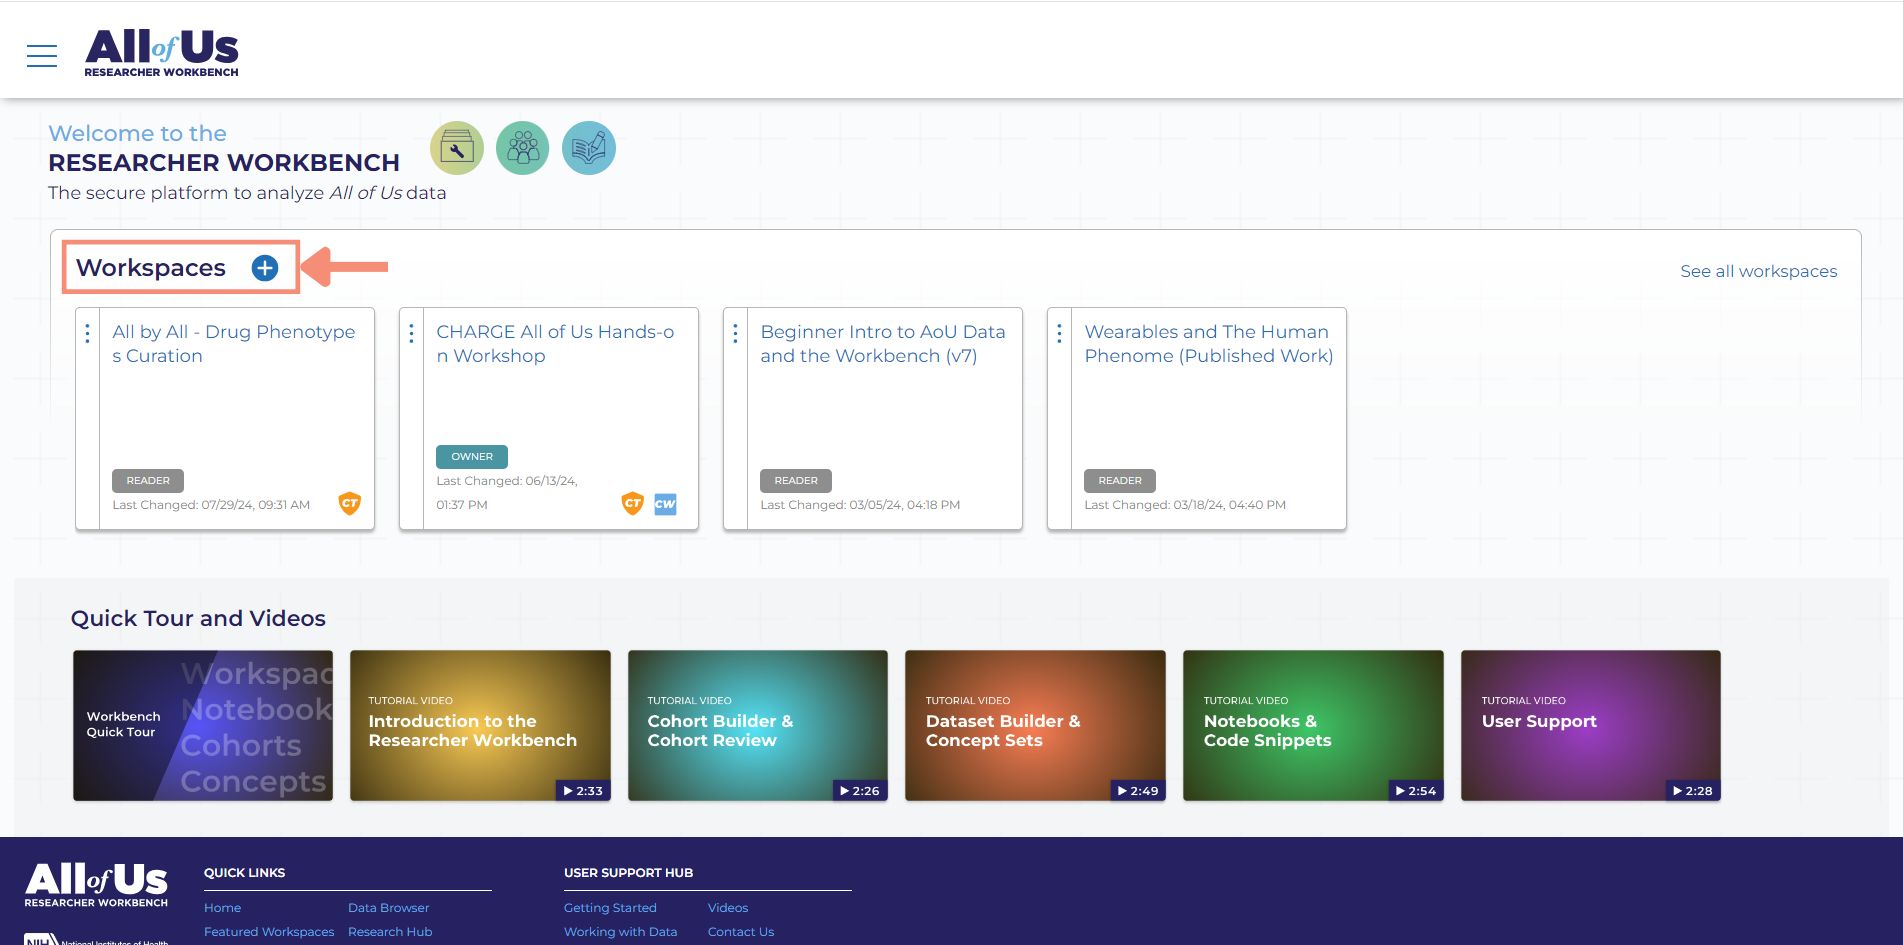Click Last Changed 03/05/24 date text
This screenshot has height=945, width=1903.
(860, 505)
